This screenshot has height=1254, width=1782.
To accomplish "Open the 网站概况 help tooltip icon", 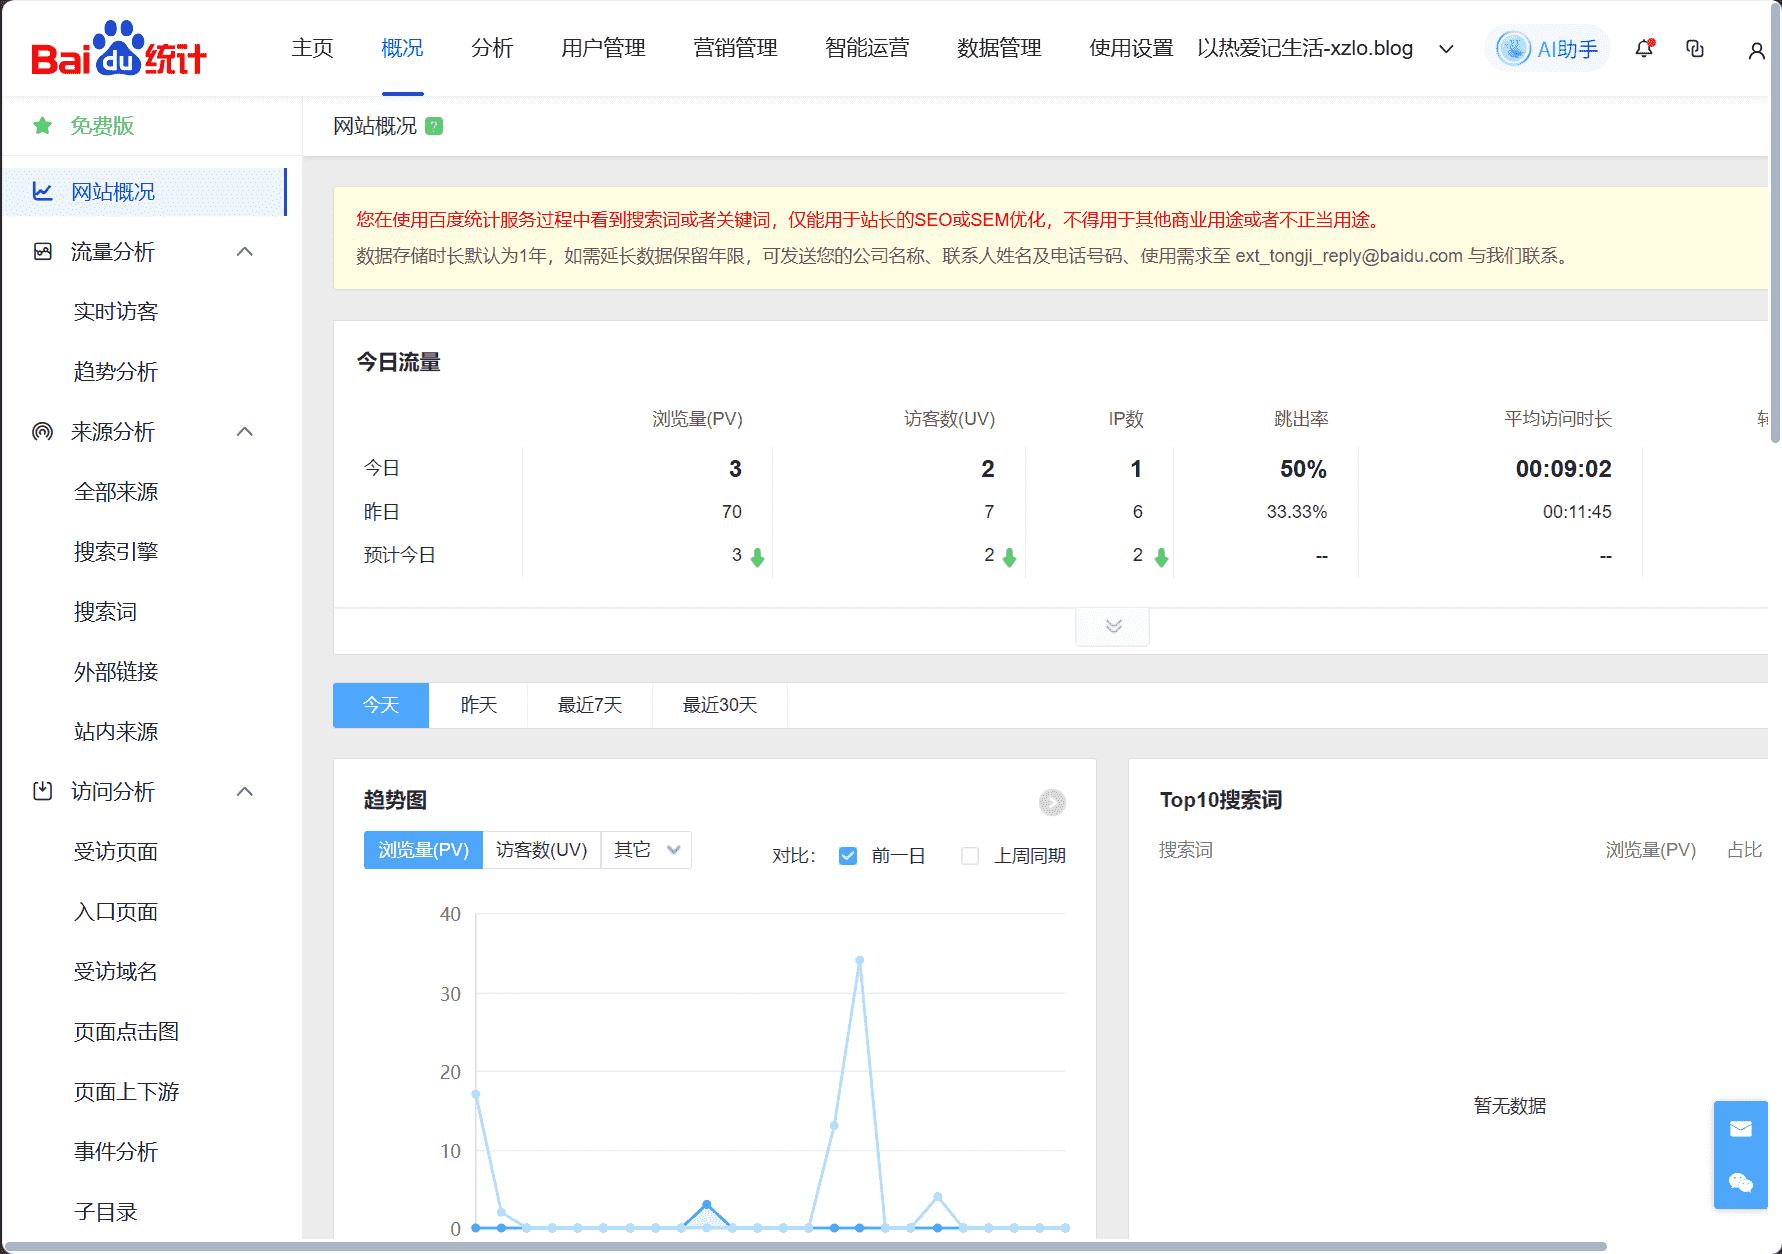I will (434, 126).
